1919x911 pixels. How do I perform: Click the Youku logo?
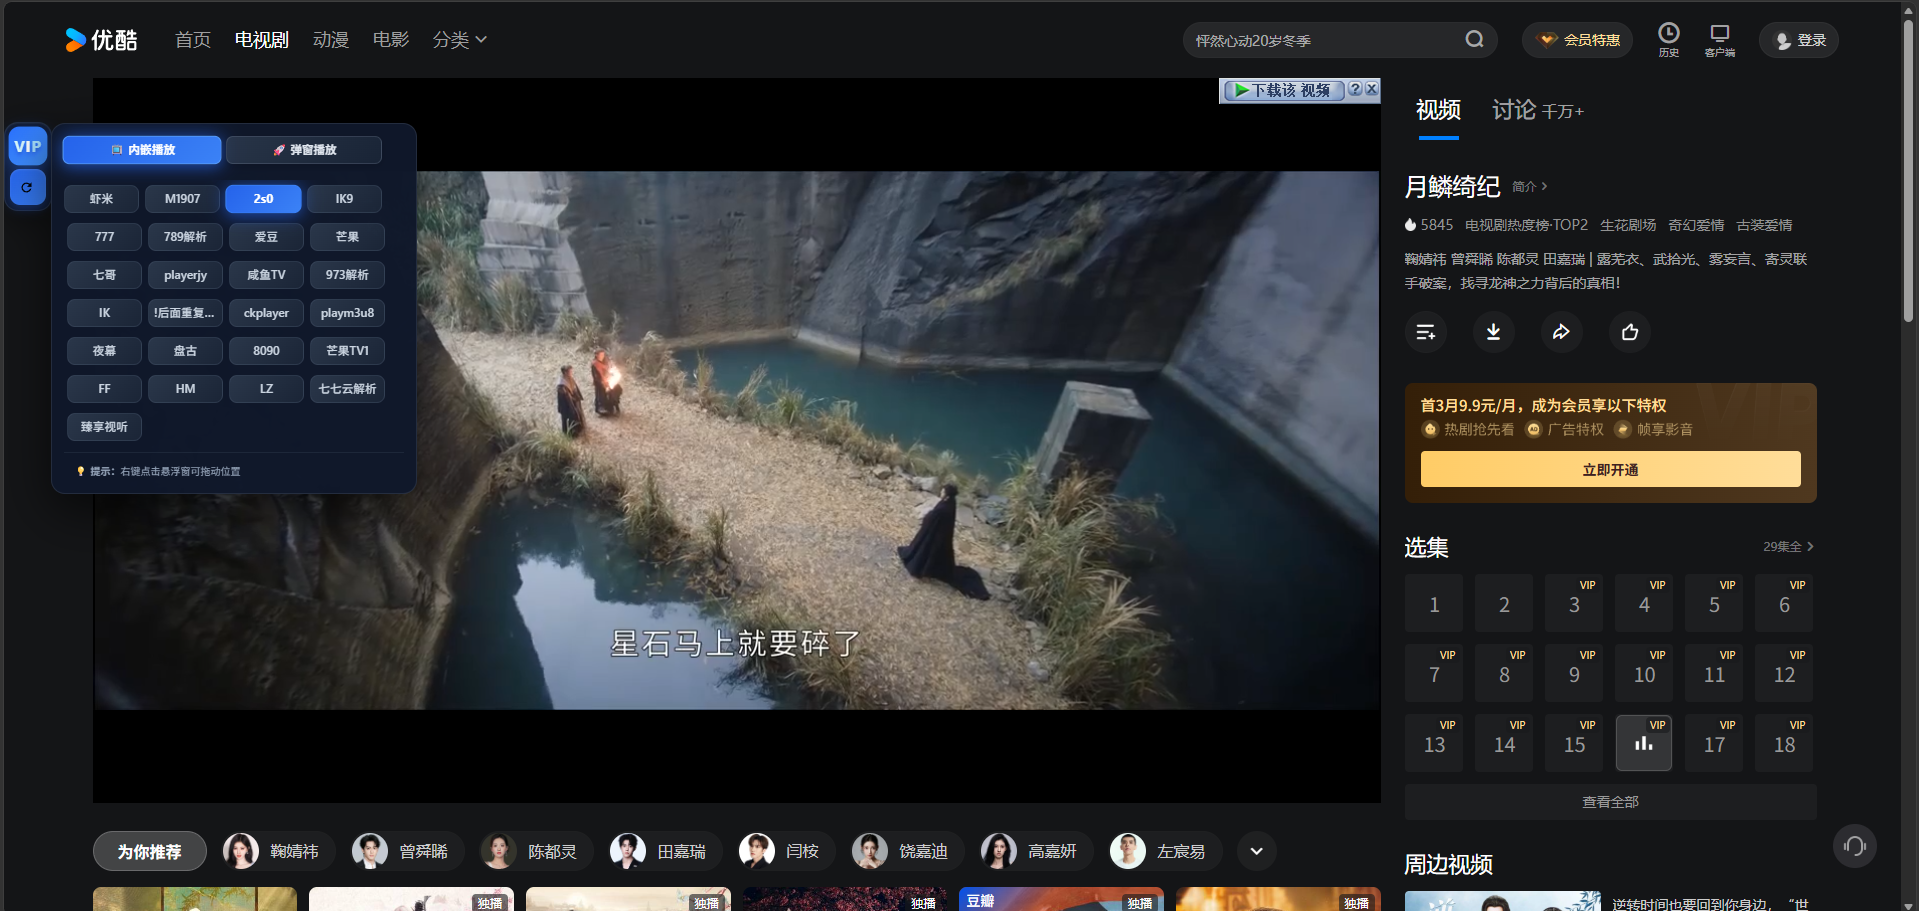coord(101,40)
